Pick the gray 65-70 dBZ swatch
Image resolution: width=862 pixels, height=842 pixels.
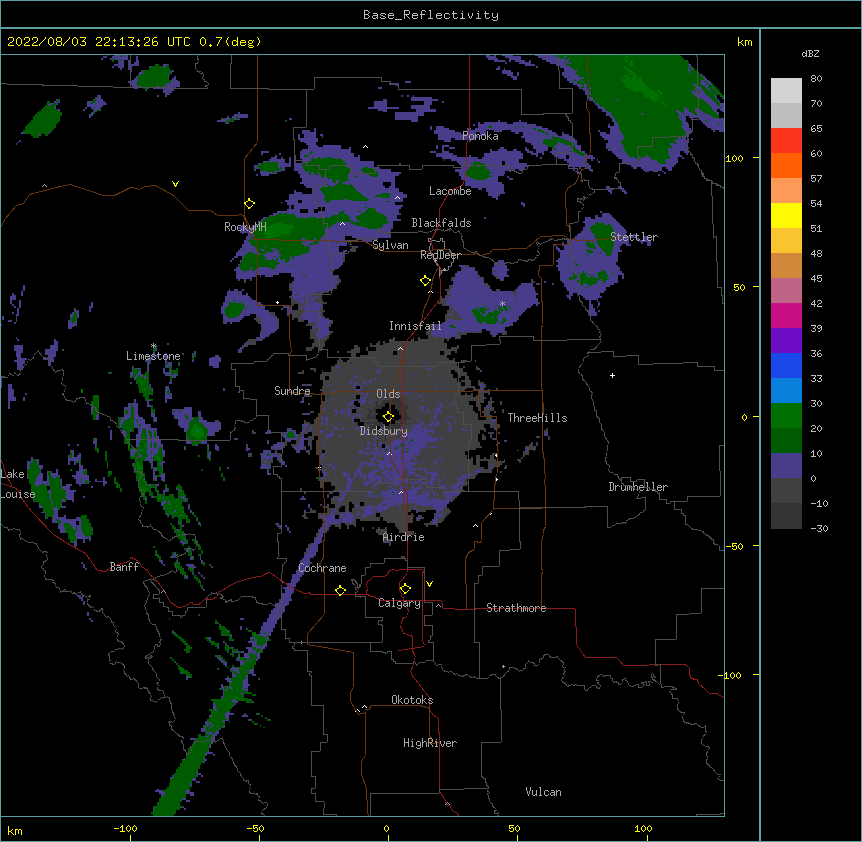click(786, 115)
